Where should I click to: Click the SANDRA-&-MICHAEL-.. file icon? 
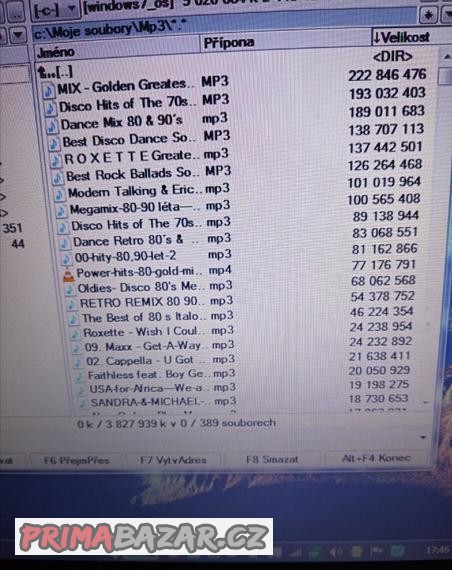[83, 403]
